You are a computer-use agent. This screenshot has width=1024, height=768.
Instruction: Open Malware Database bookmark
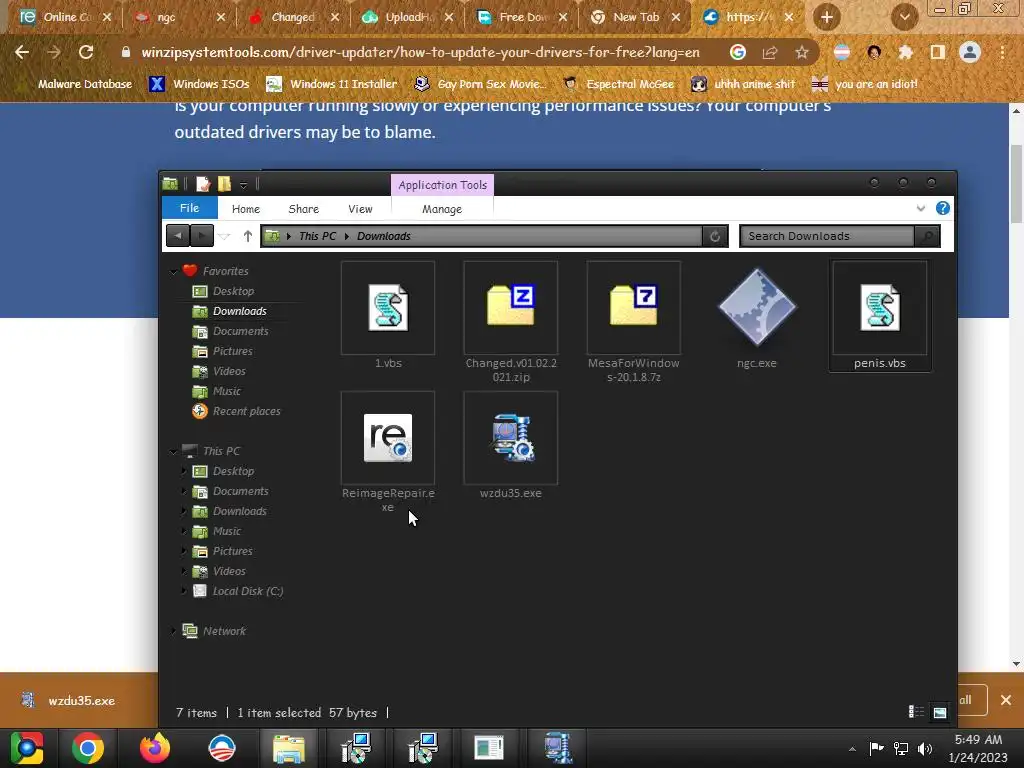pos(85,84)
